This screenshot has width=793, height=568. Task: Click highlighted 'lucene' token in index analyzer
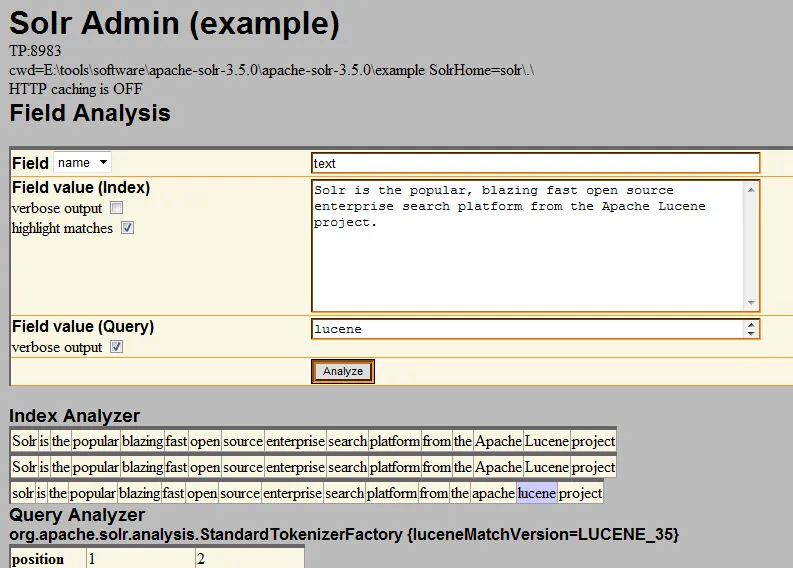coord(537,493)
